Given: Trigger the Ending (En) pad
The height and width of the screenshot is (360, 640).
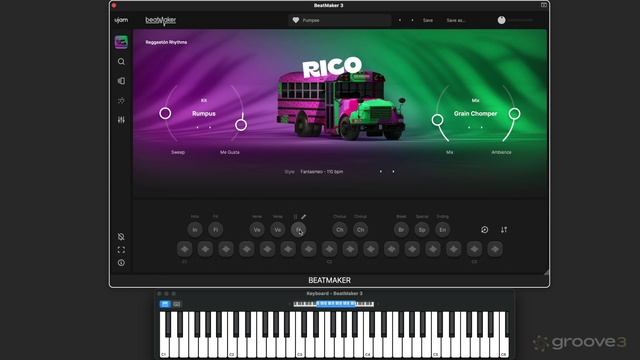Looking at the screenshot, I should click(443, 230).
